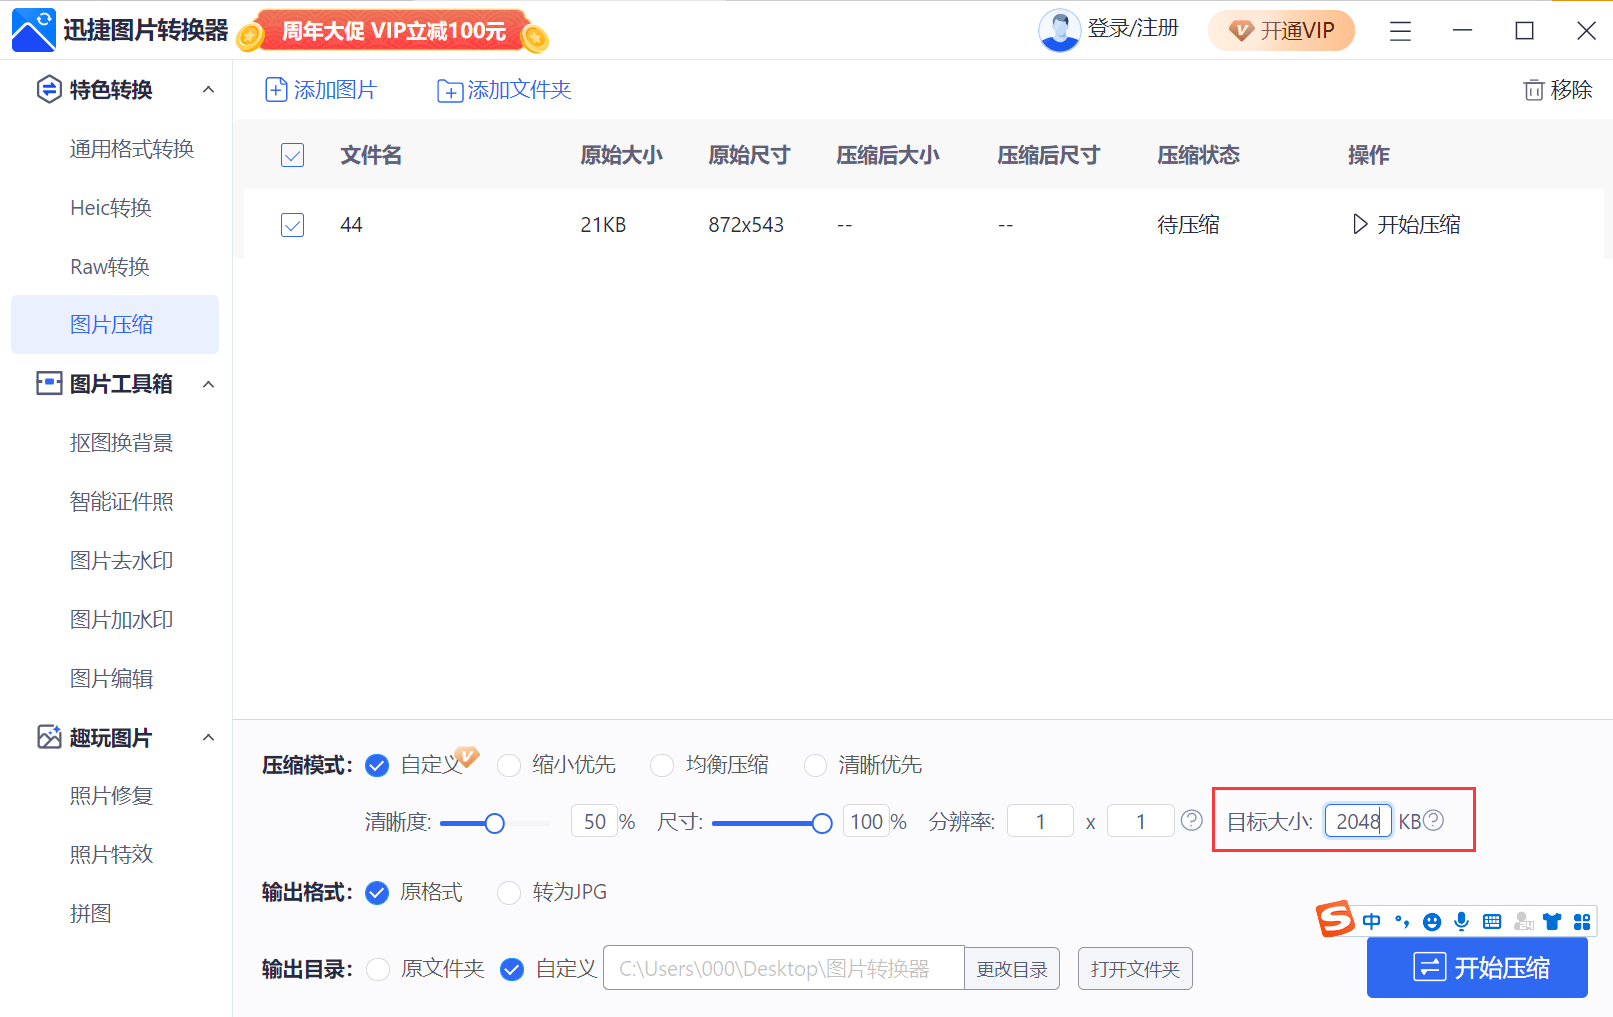Click the microphone voice input icon
The width and height of the screenshot is (1613, 1017).
[1461, 921]
